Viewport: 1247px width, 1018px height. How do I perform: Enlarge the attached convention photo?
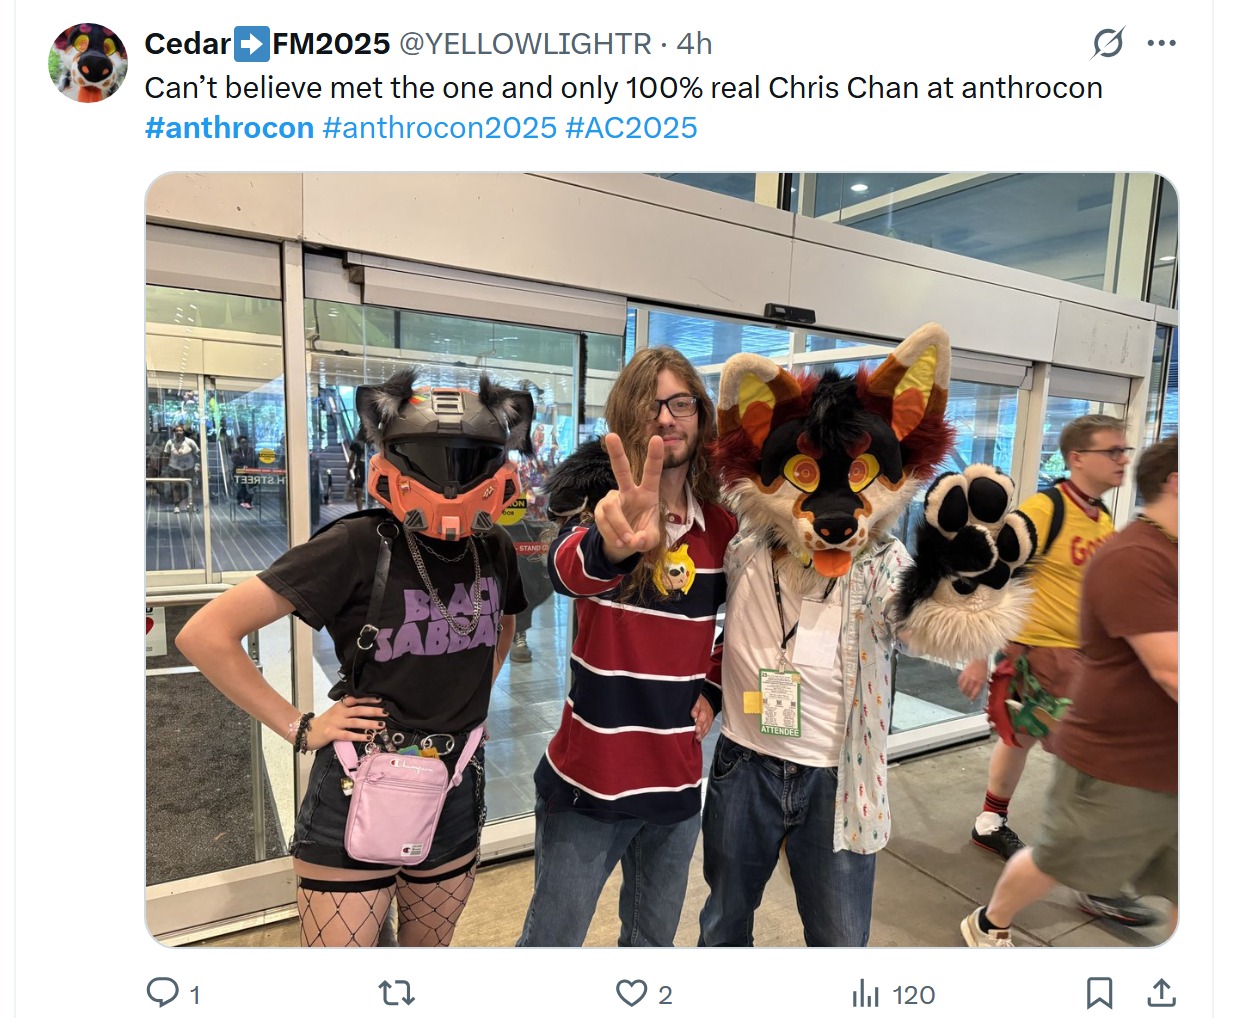(x=662, y=560)
